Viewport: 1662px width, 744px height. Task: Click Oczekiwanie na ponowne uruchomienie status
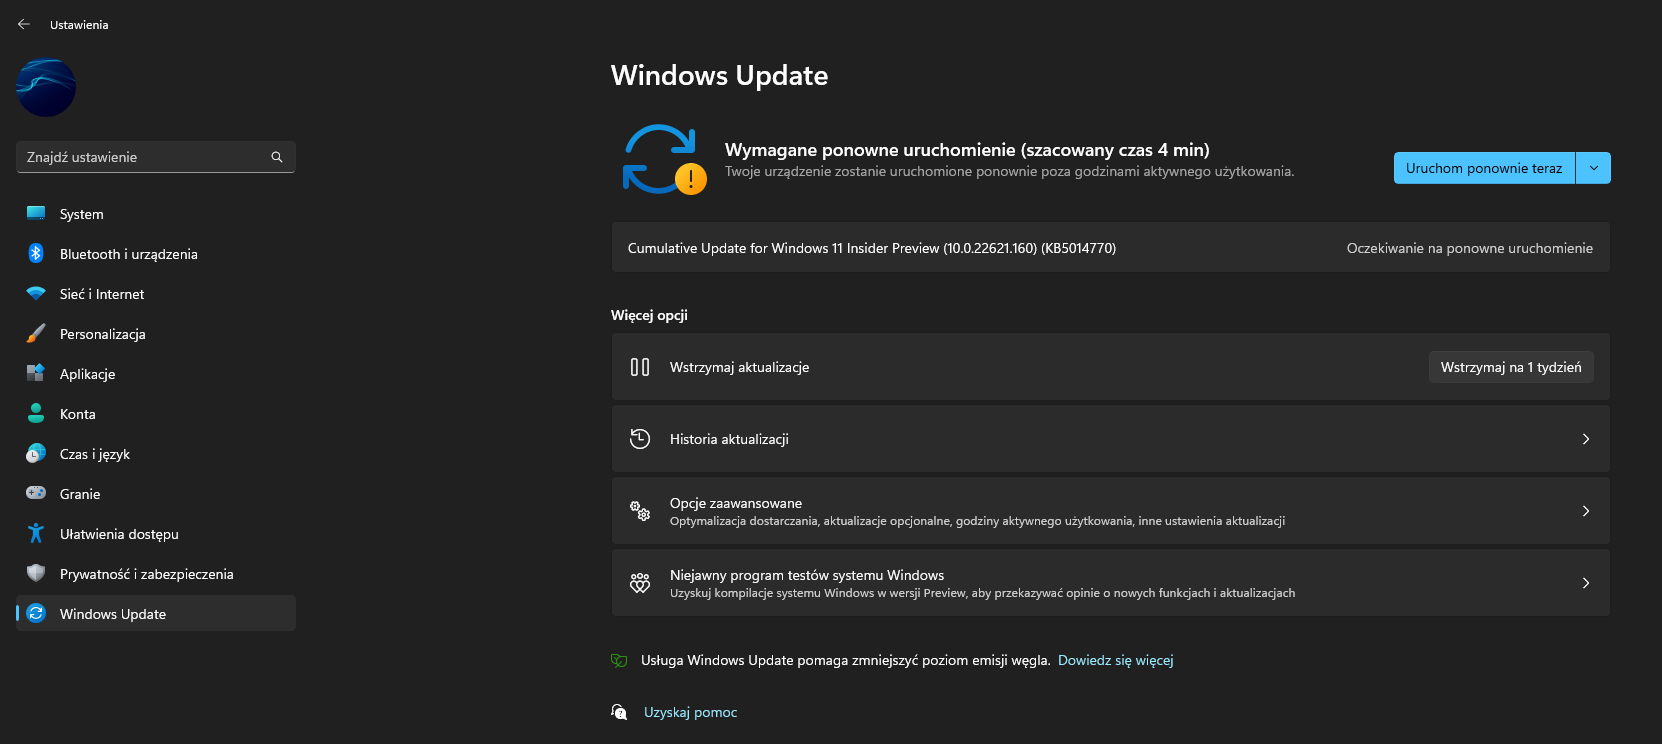(1470, 248)
